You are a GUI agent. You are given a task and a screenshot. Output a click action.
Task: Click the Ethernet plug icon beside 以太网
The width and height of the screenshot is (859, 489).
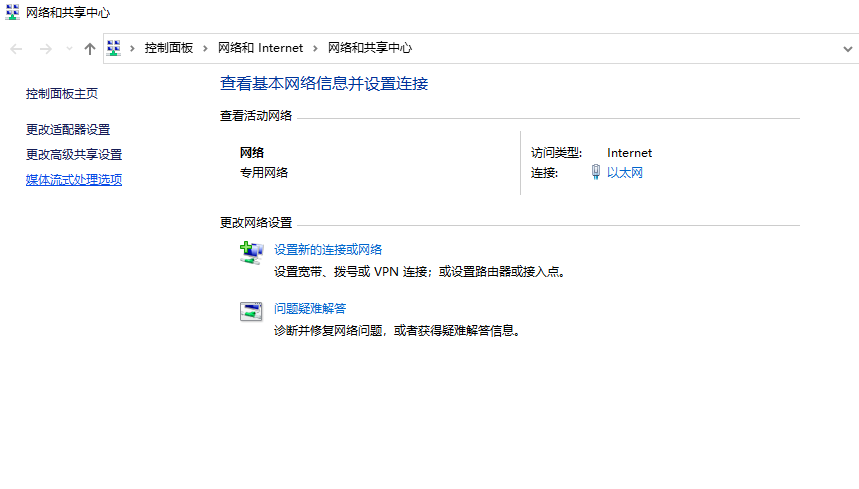click(596, 172)
